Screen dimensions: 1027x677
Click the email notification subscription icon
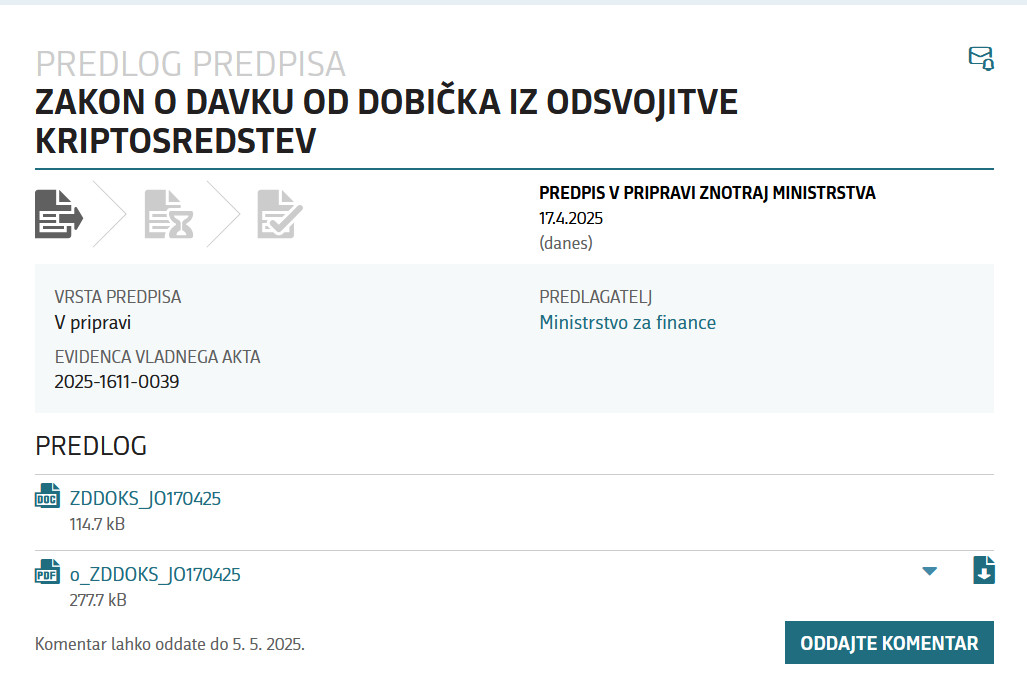point(981,58)
